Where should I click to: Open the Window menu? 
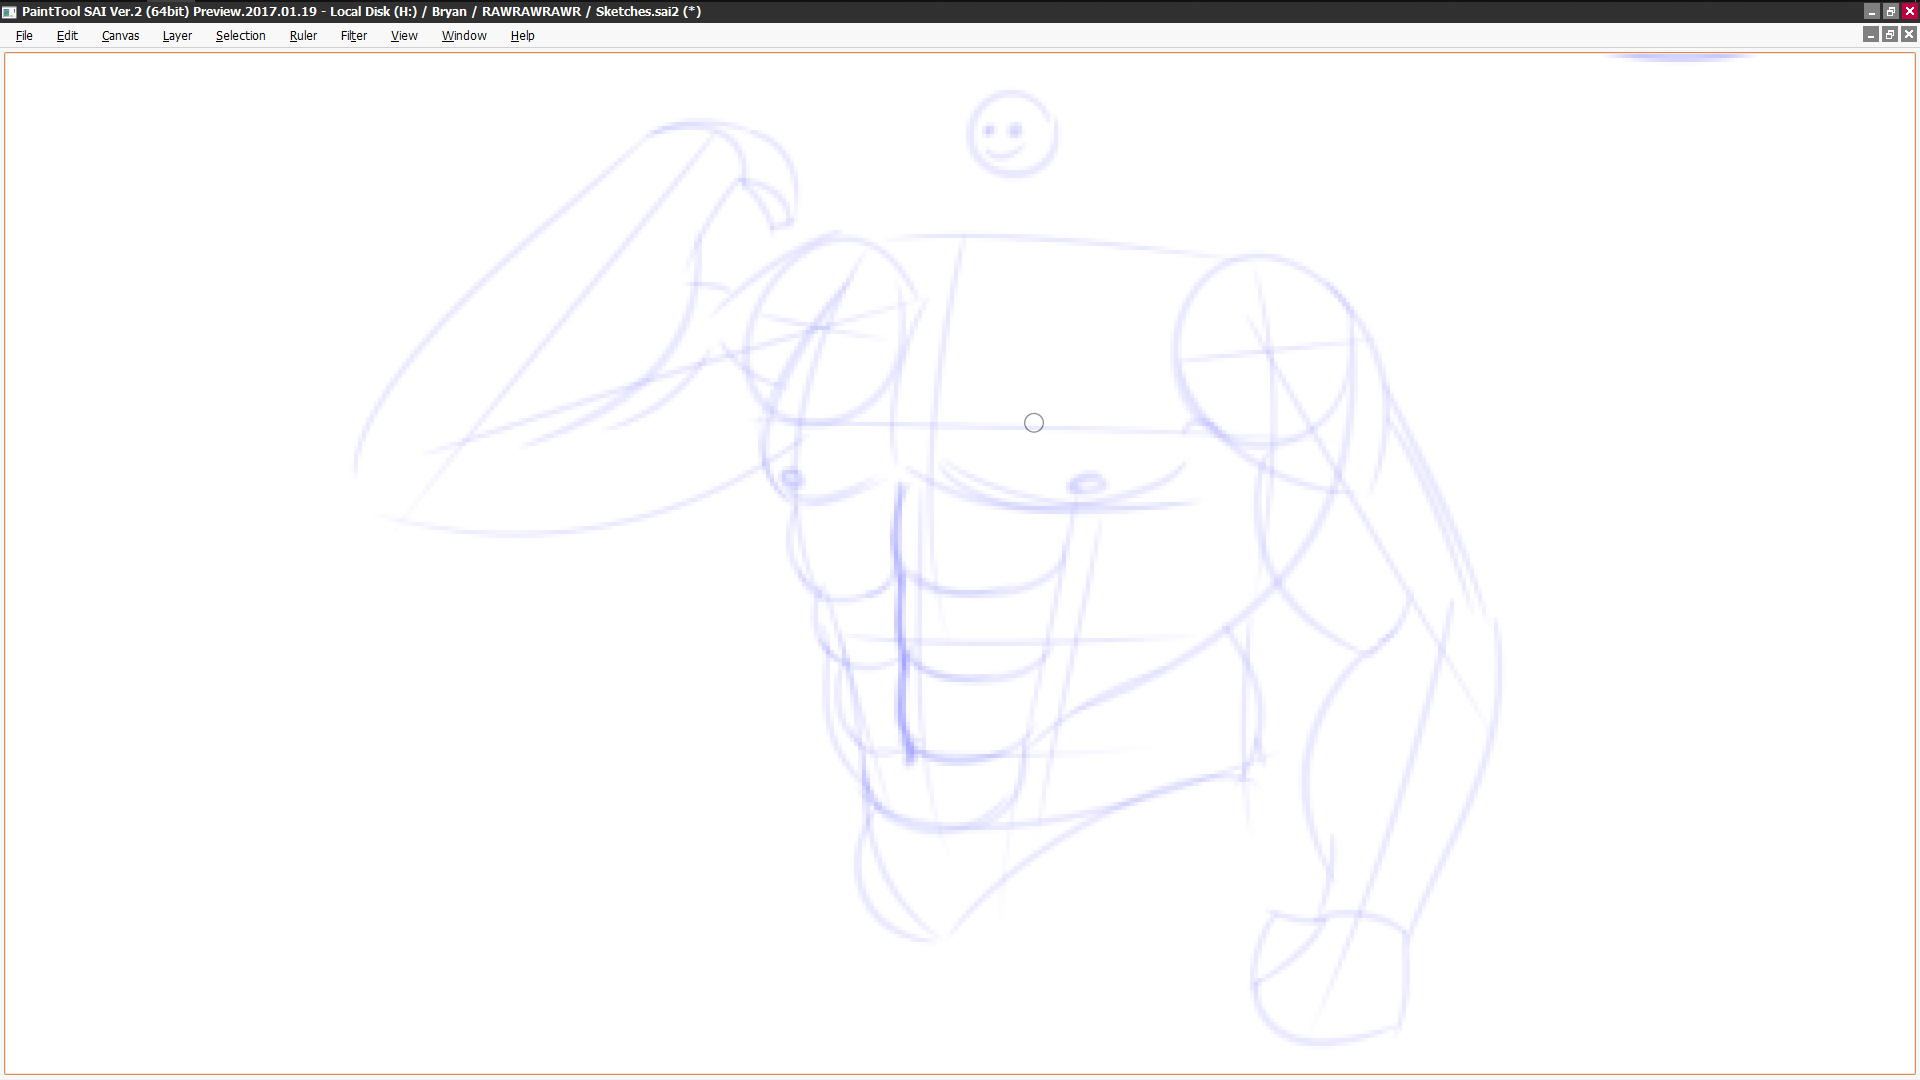pyautogui.click(x=464, y=35)
